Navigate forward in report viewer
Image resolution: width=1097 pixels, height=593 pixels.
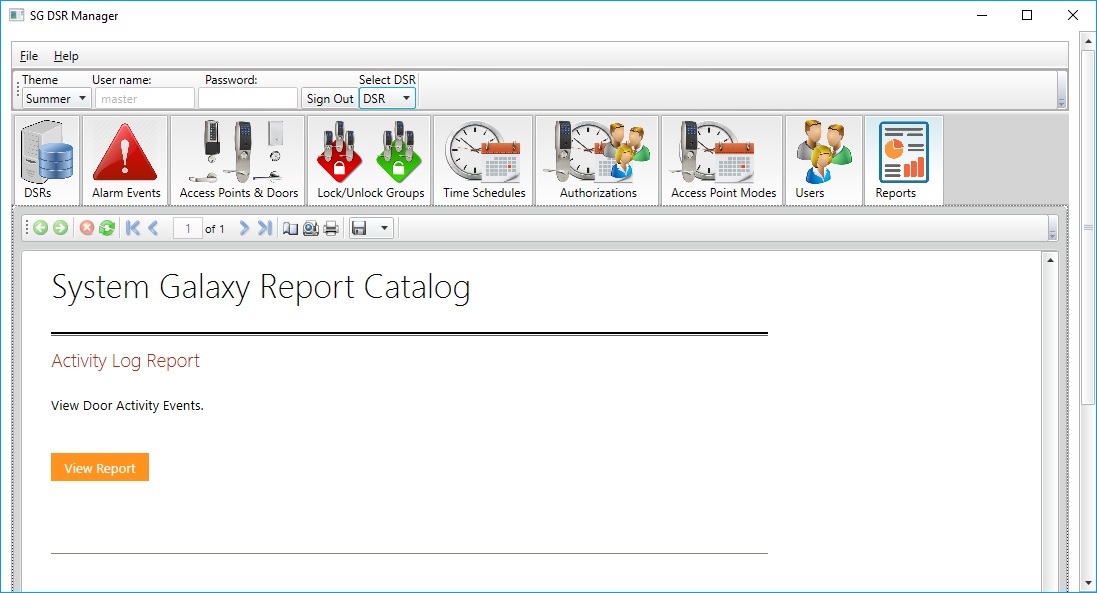[61, 228]
